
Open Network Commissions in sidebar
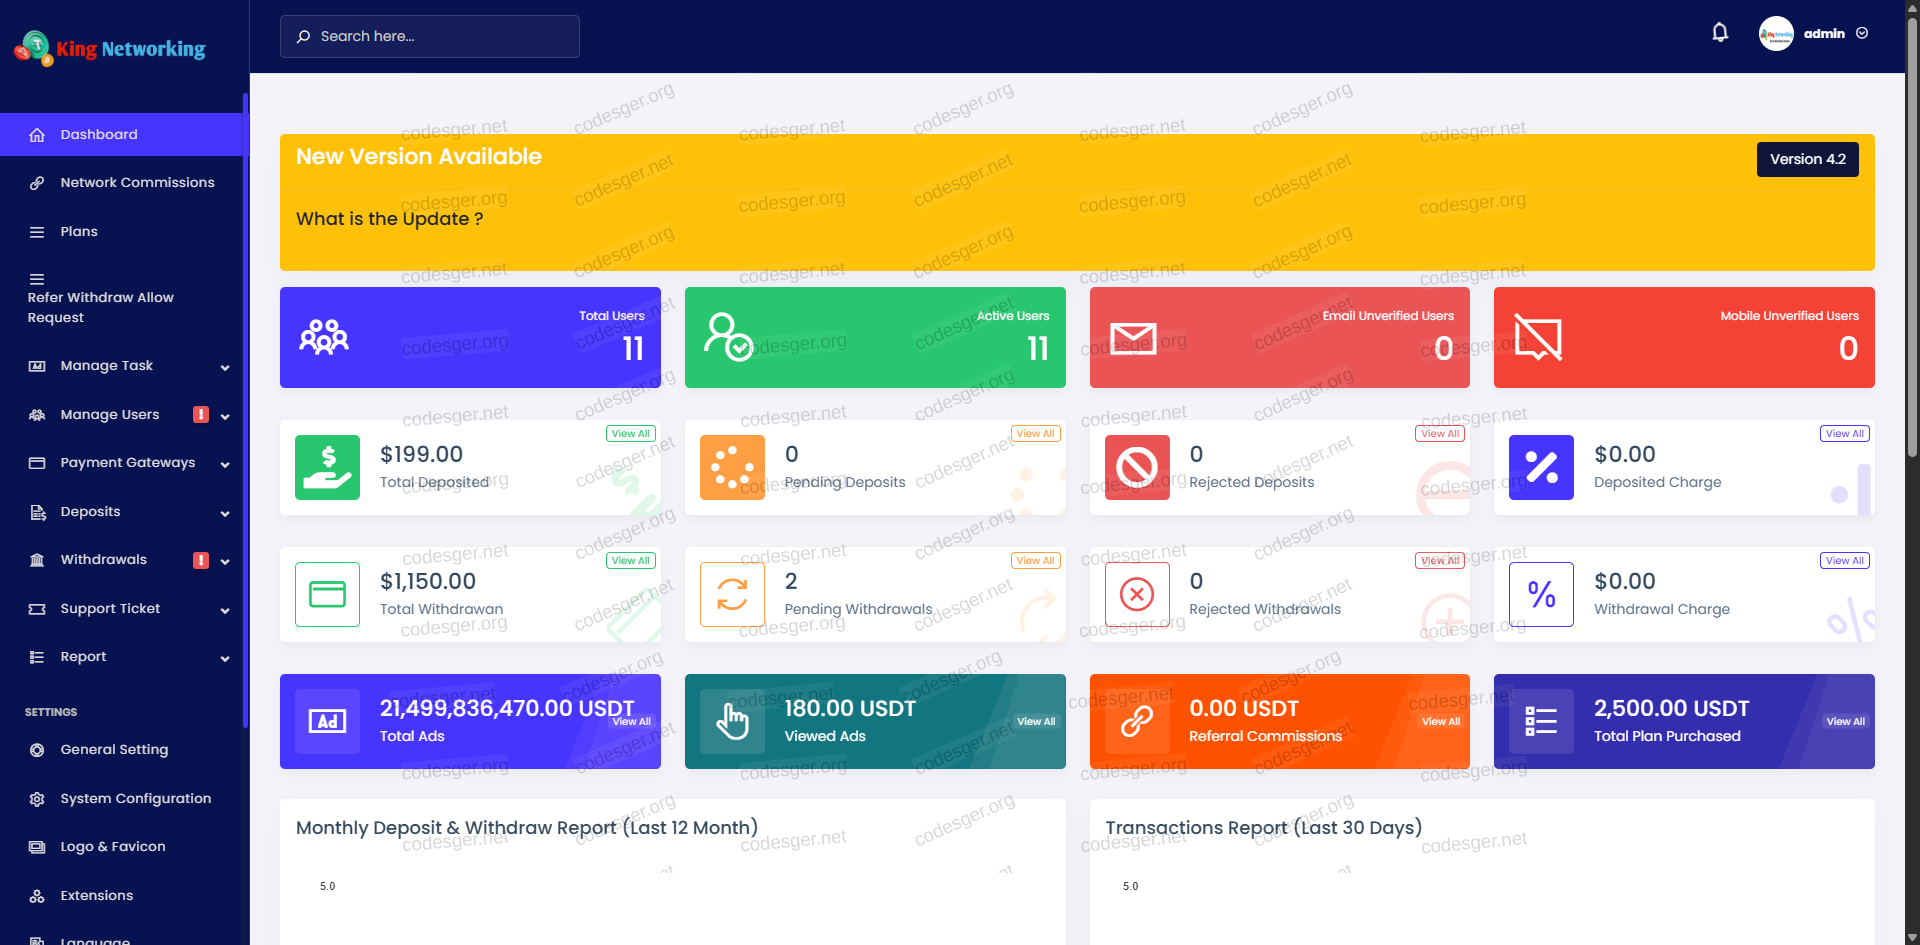point(137,183)
